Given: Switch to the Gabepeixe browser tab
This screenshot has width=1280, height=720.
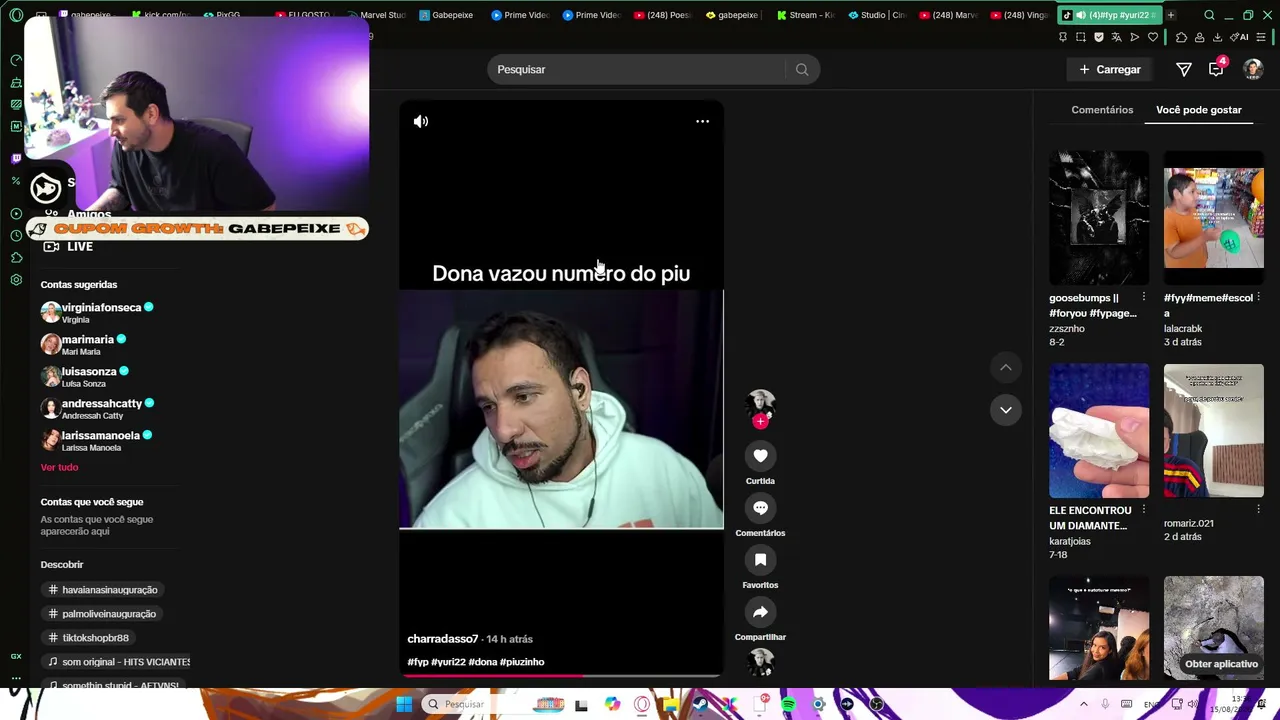Looking at the screenshot, I should point(447,15).
